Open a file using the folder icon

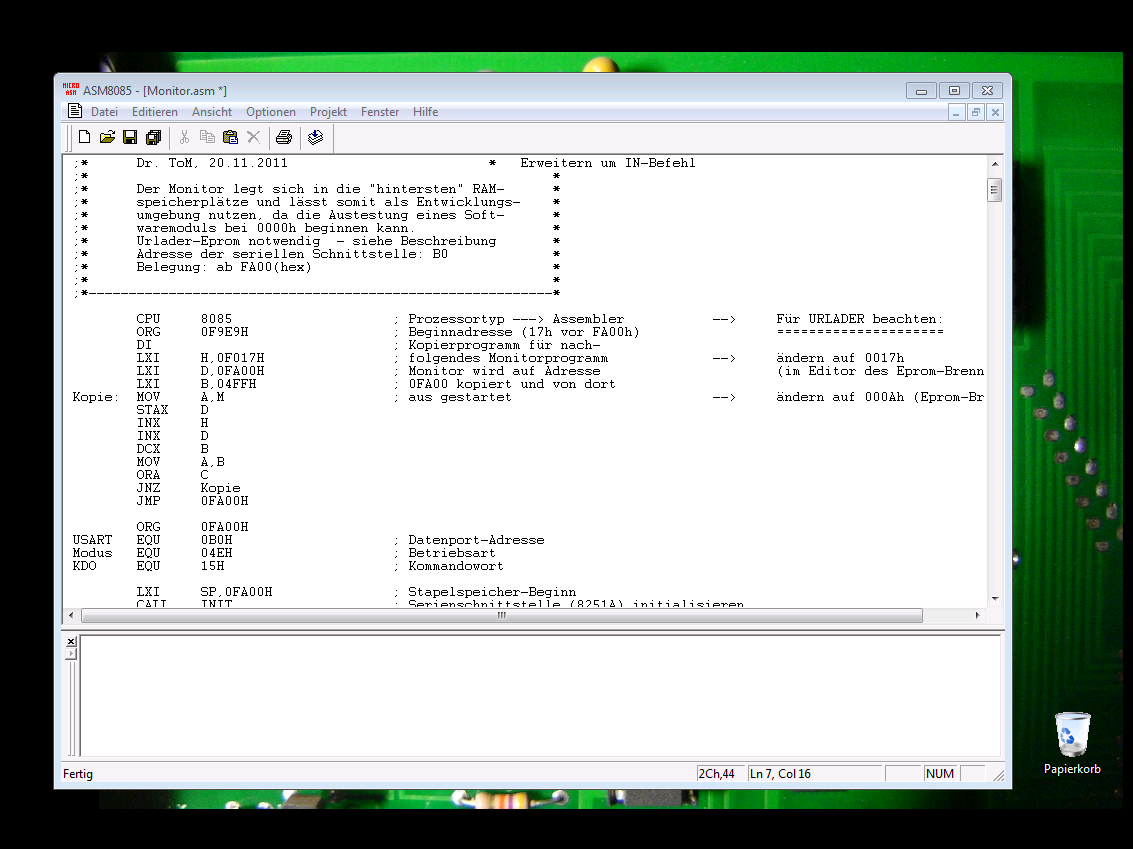point(108,137)
